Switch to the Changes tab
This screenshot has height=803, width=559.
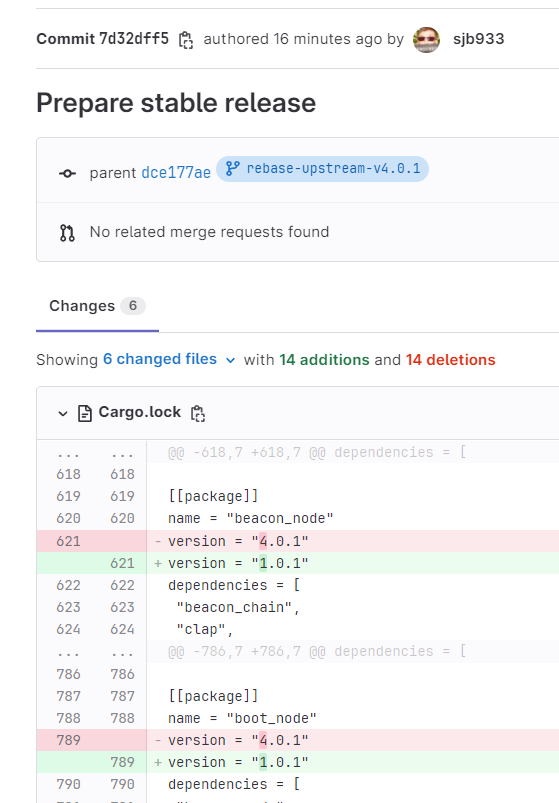(x=97, y=306)
